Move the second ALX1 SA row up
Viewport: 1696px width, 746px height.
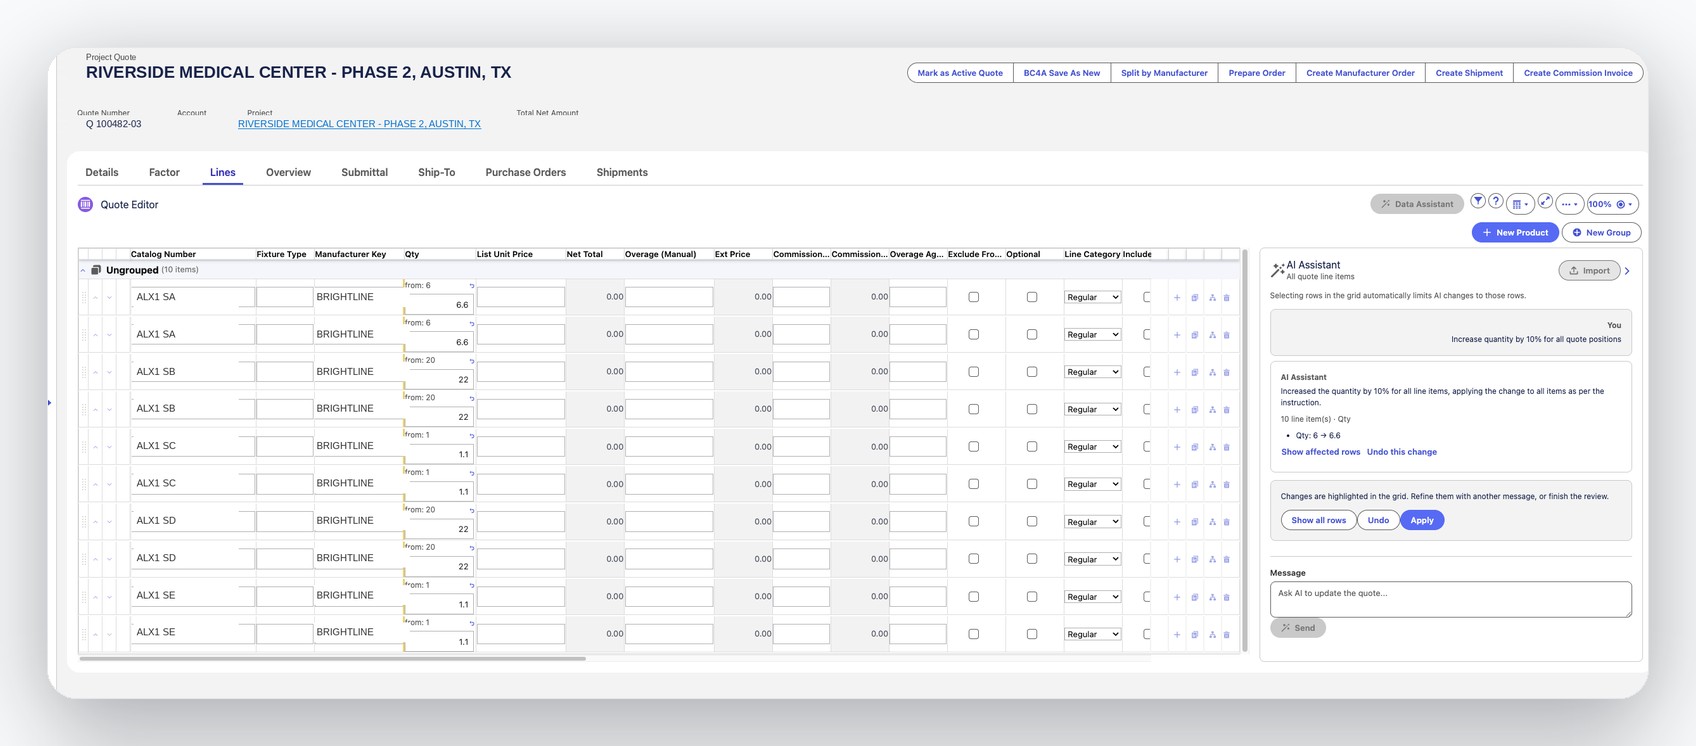coord(96,334)
